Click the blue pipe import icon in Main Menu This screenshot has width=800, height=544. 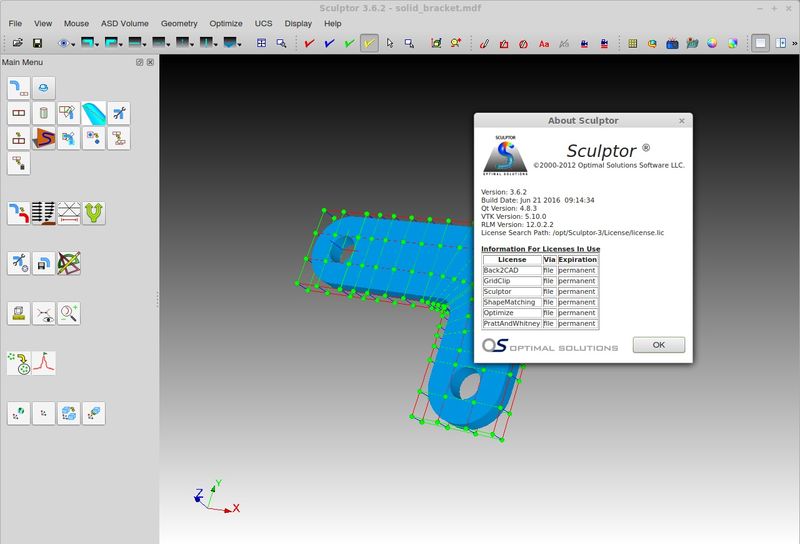tap(19, 88)
